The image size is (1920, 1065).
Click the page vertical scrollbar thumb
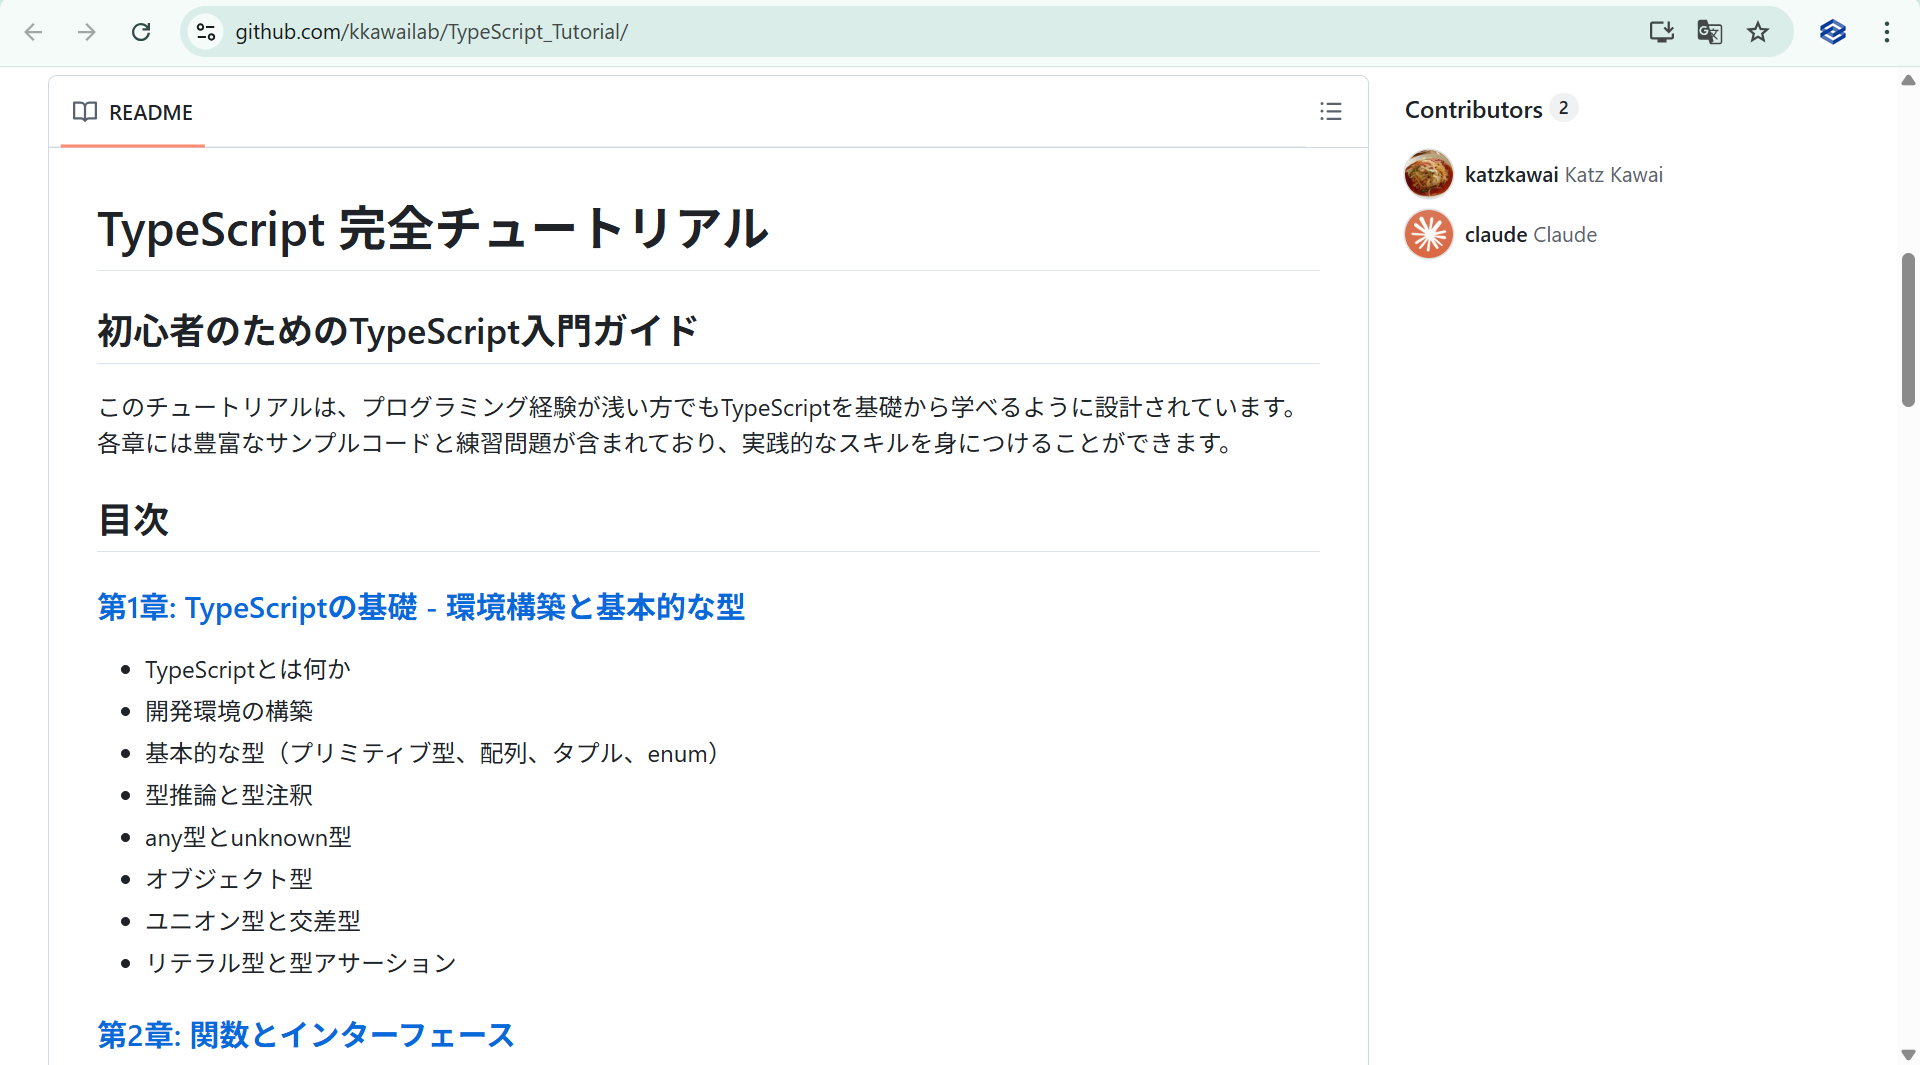[1908, 330]
